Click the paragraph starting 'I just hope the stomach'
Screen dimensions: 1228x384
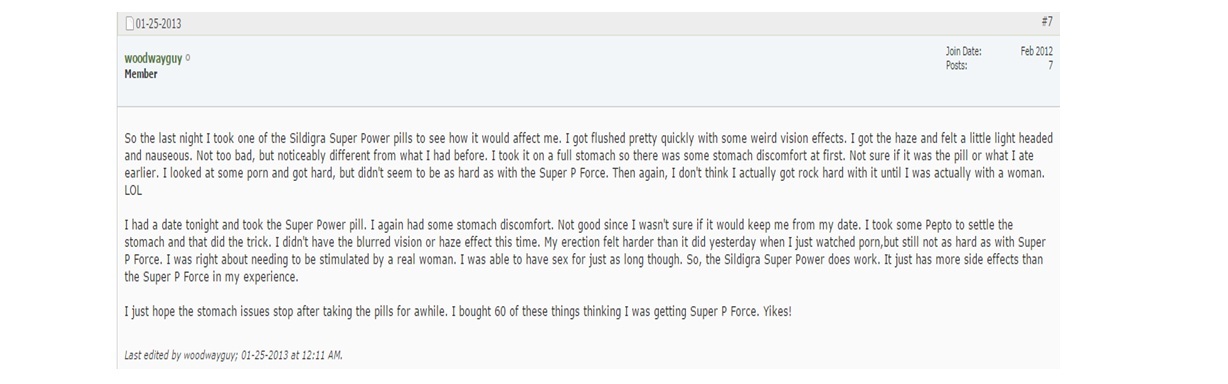click(x=458, y=312)
